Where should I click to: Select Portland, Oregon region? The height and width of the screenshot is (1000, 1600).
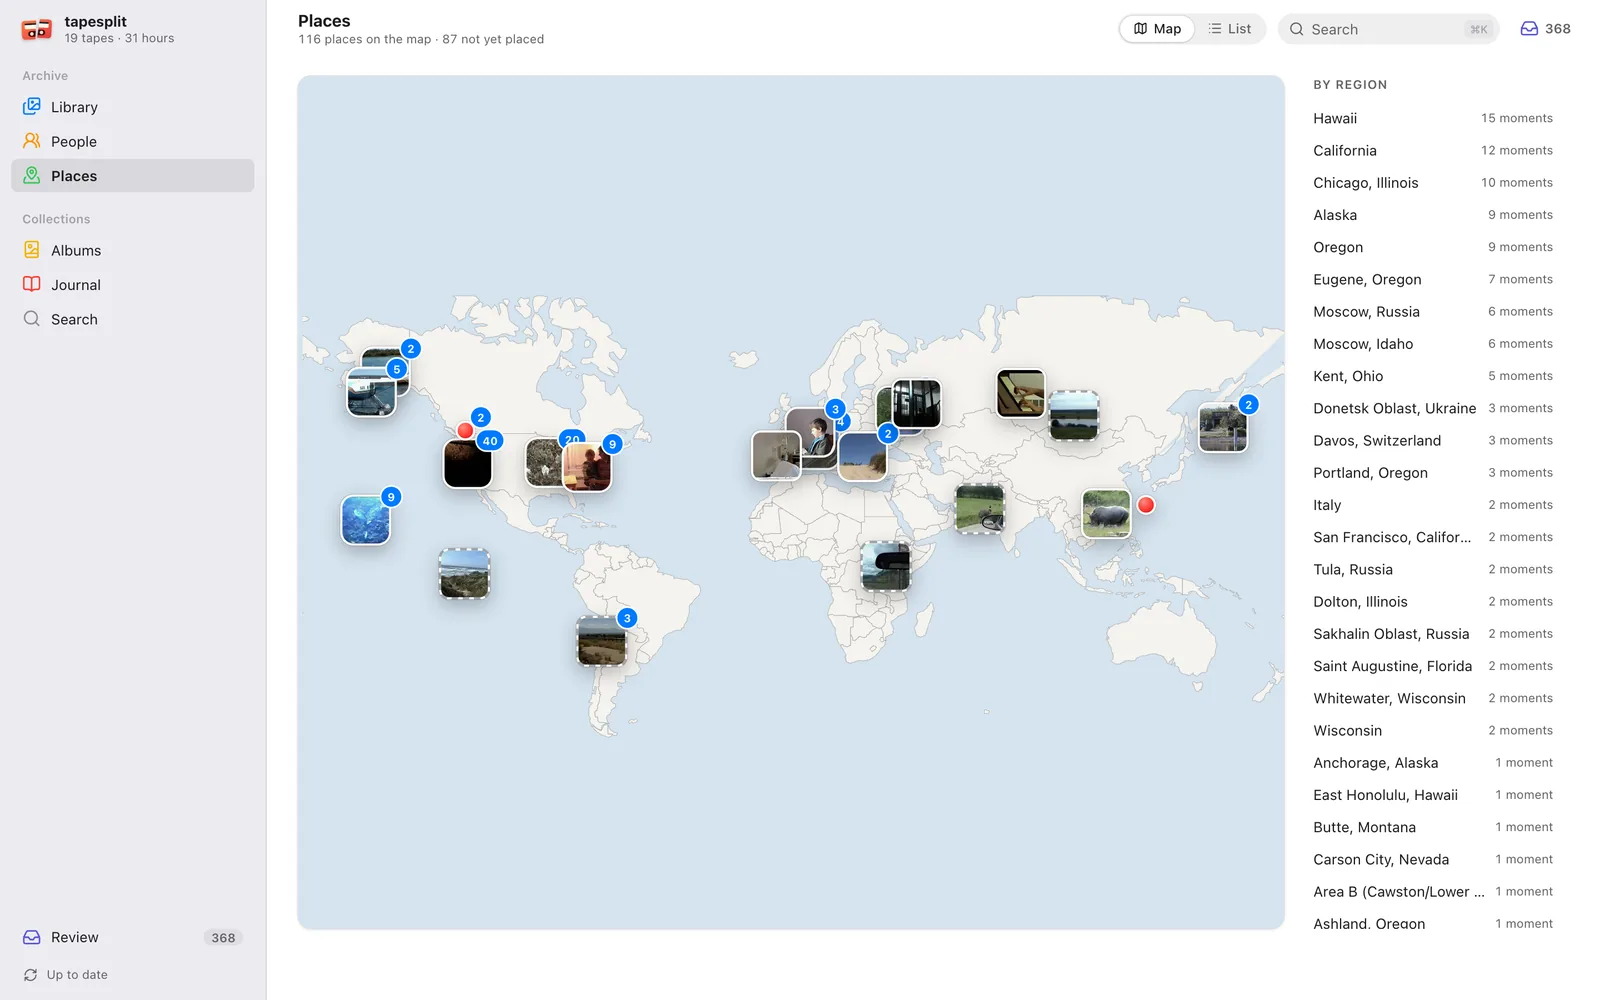pos(1433,473)
